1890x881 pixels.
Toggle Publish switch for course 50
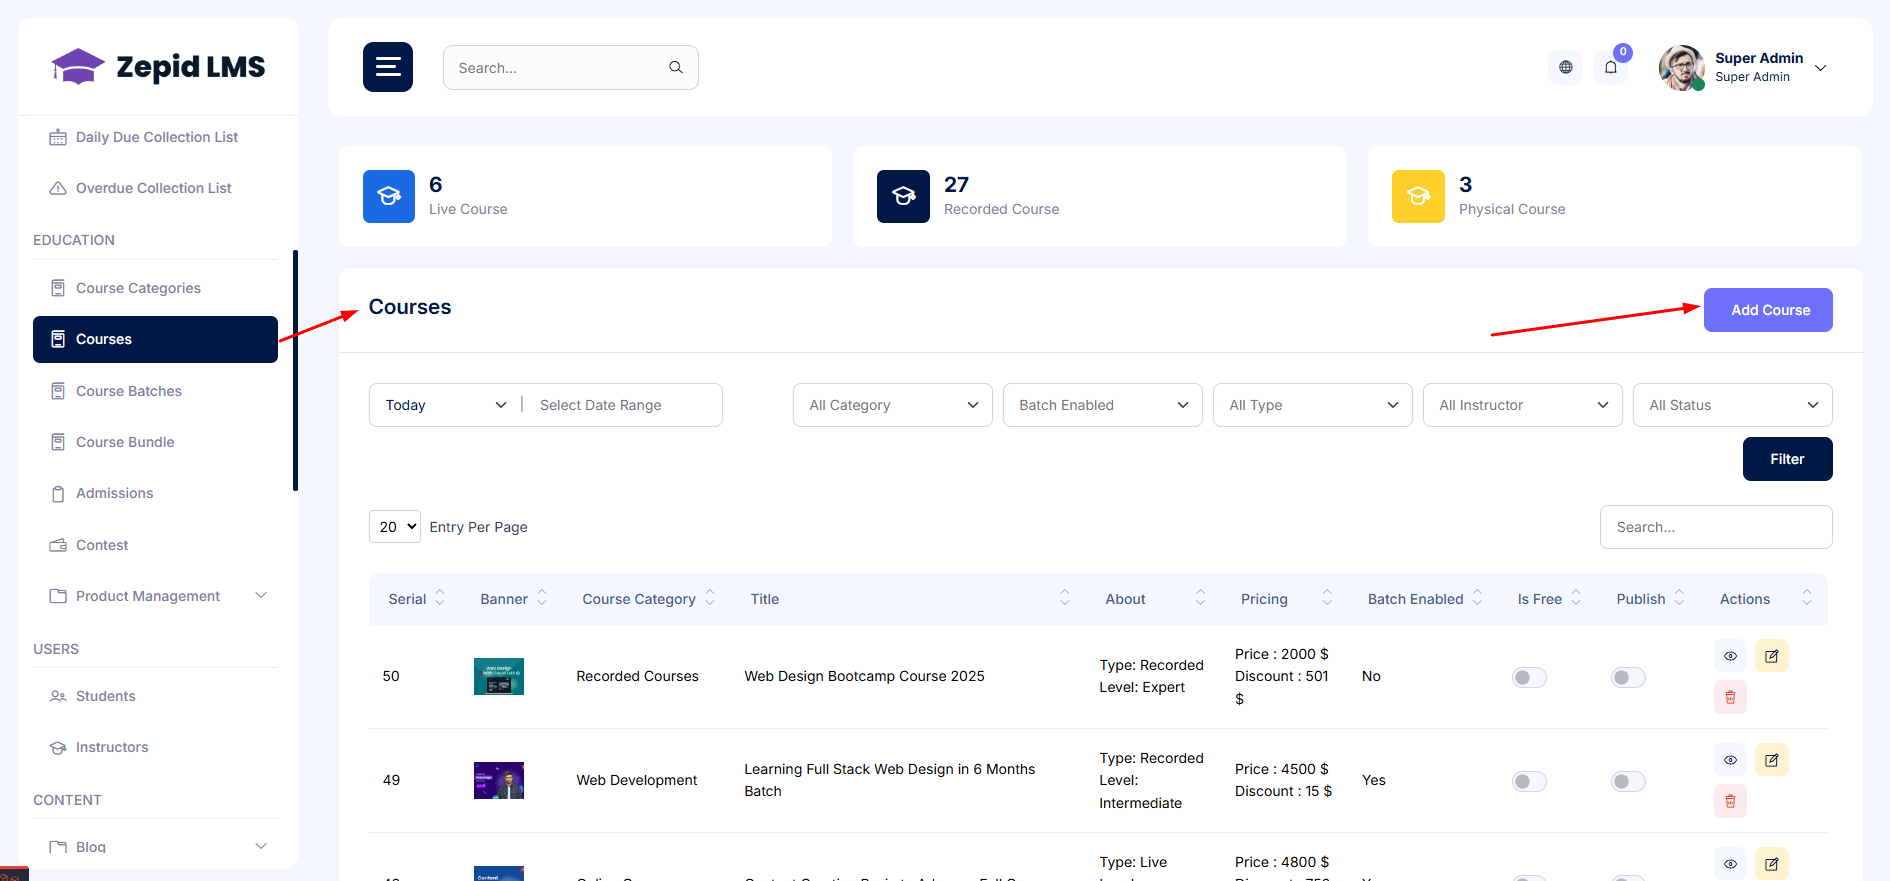click(1628, 677)
